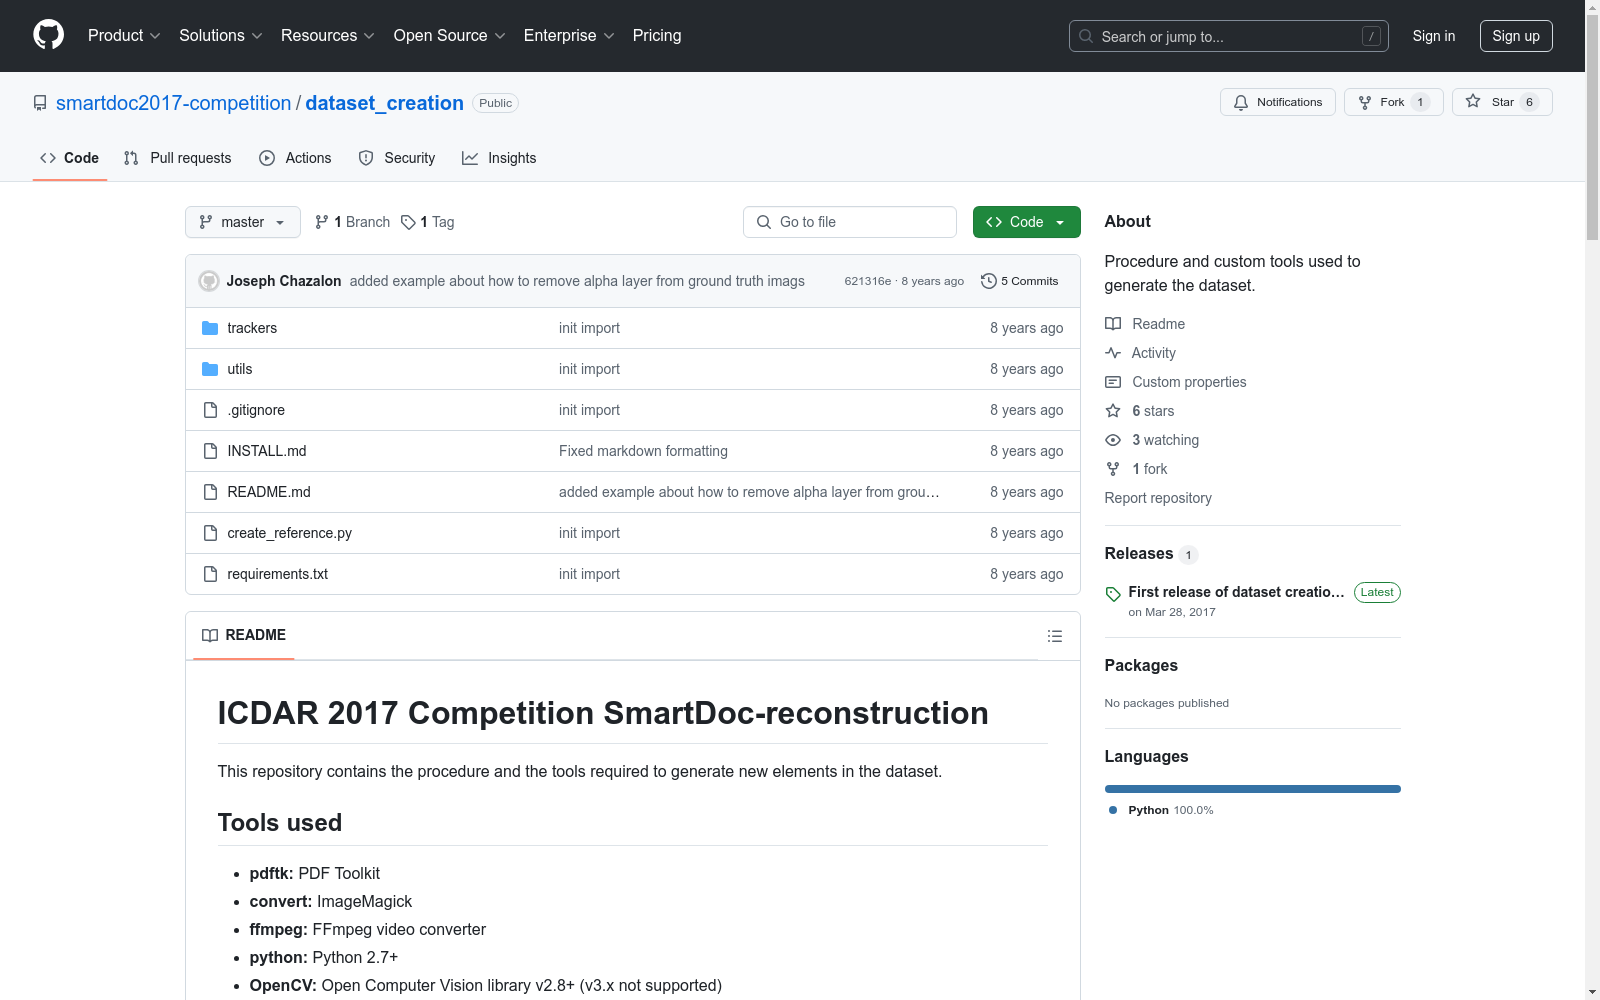Image resolution: width=1600 pixels, height=1000 pixels.
Task: Open the .gitignore file
Action: [x=256, y=410]
